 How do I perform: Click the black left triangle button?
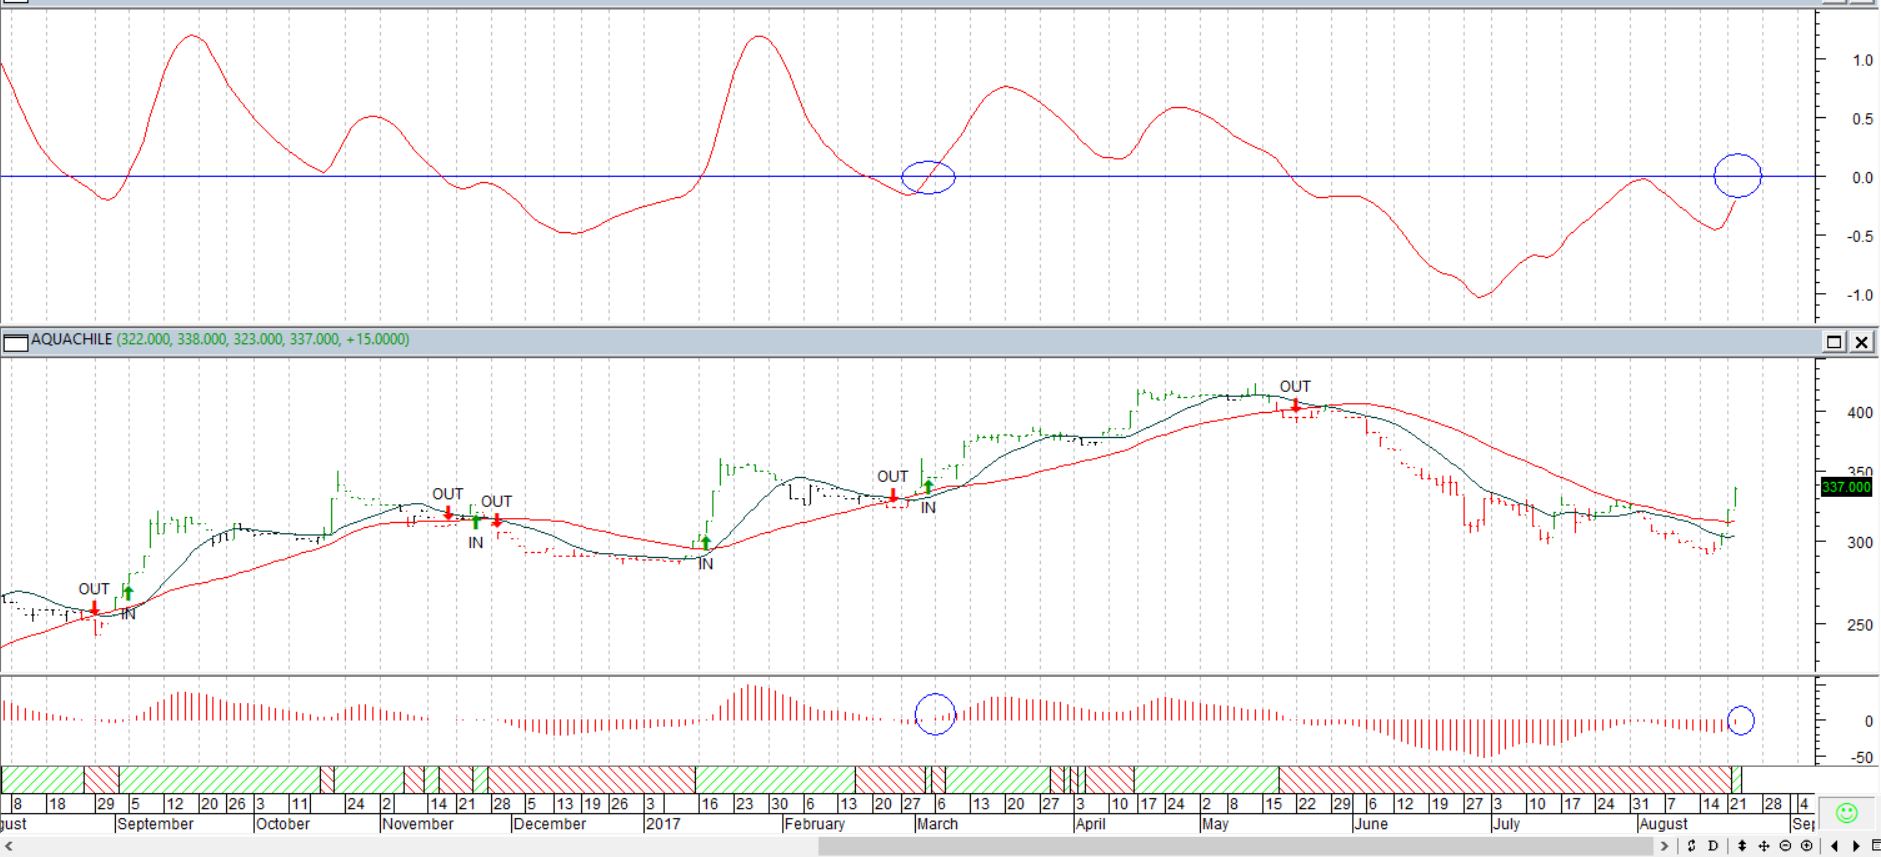click(x=1834, y=846)
